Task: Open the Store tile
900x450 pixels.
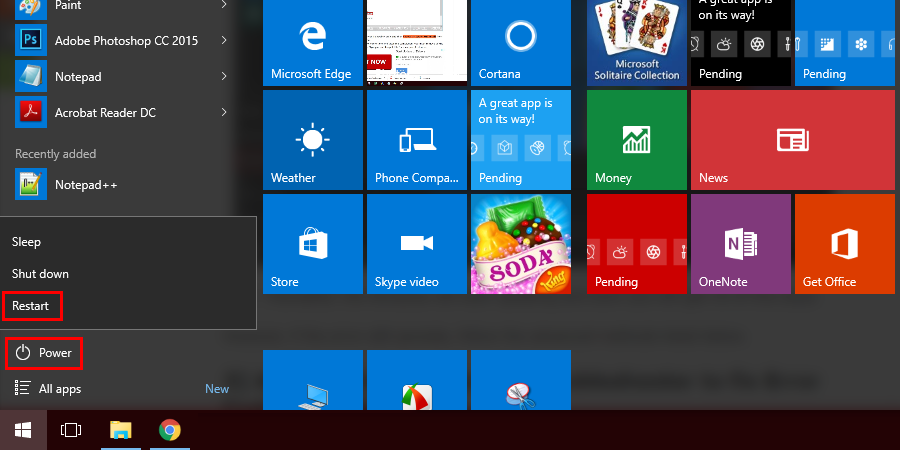Action: pyautogui.click(x=313, y=244)
